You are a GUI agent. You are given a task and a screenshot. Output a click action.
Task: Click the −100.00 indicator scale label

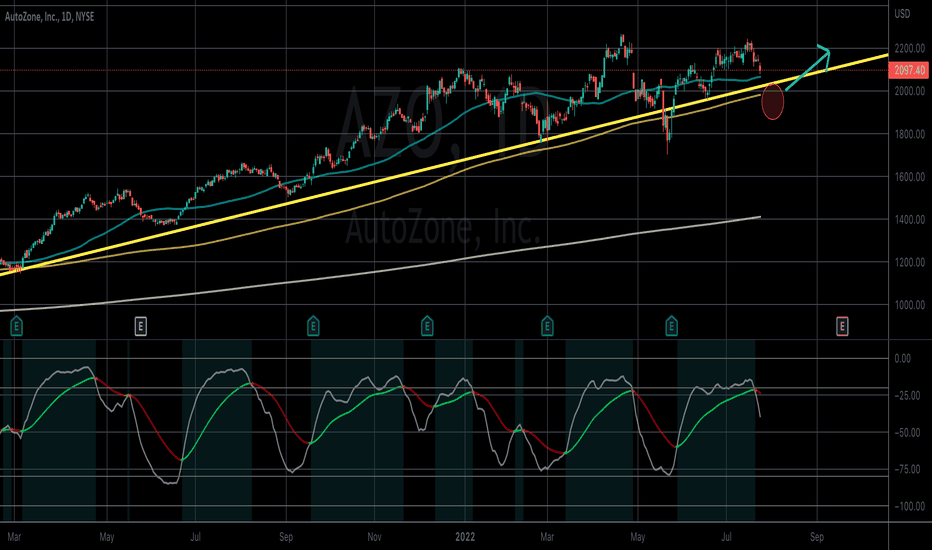point(909,507)
